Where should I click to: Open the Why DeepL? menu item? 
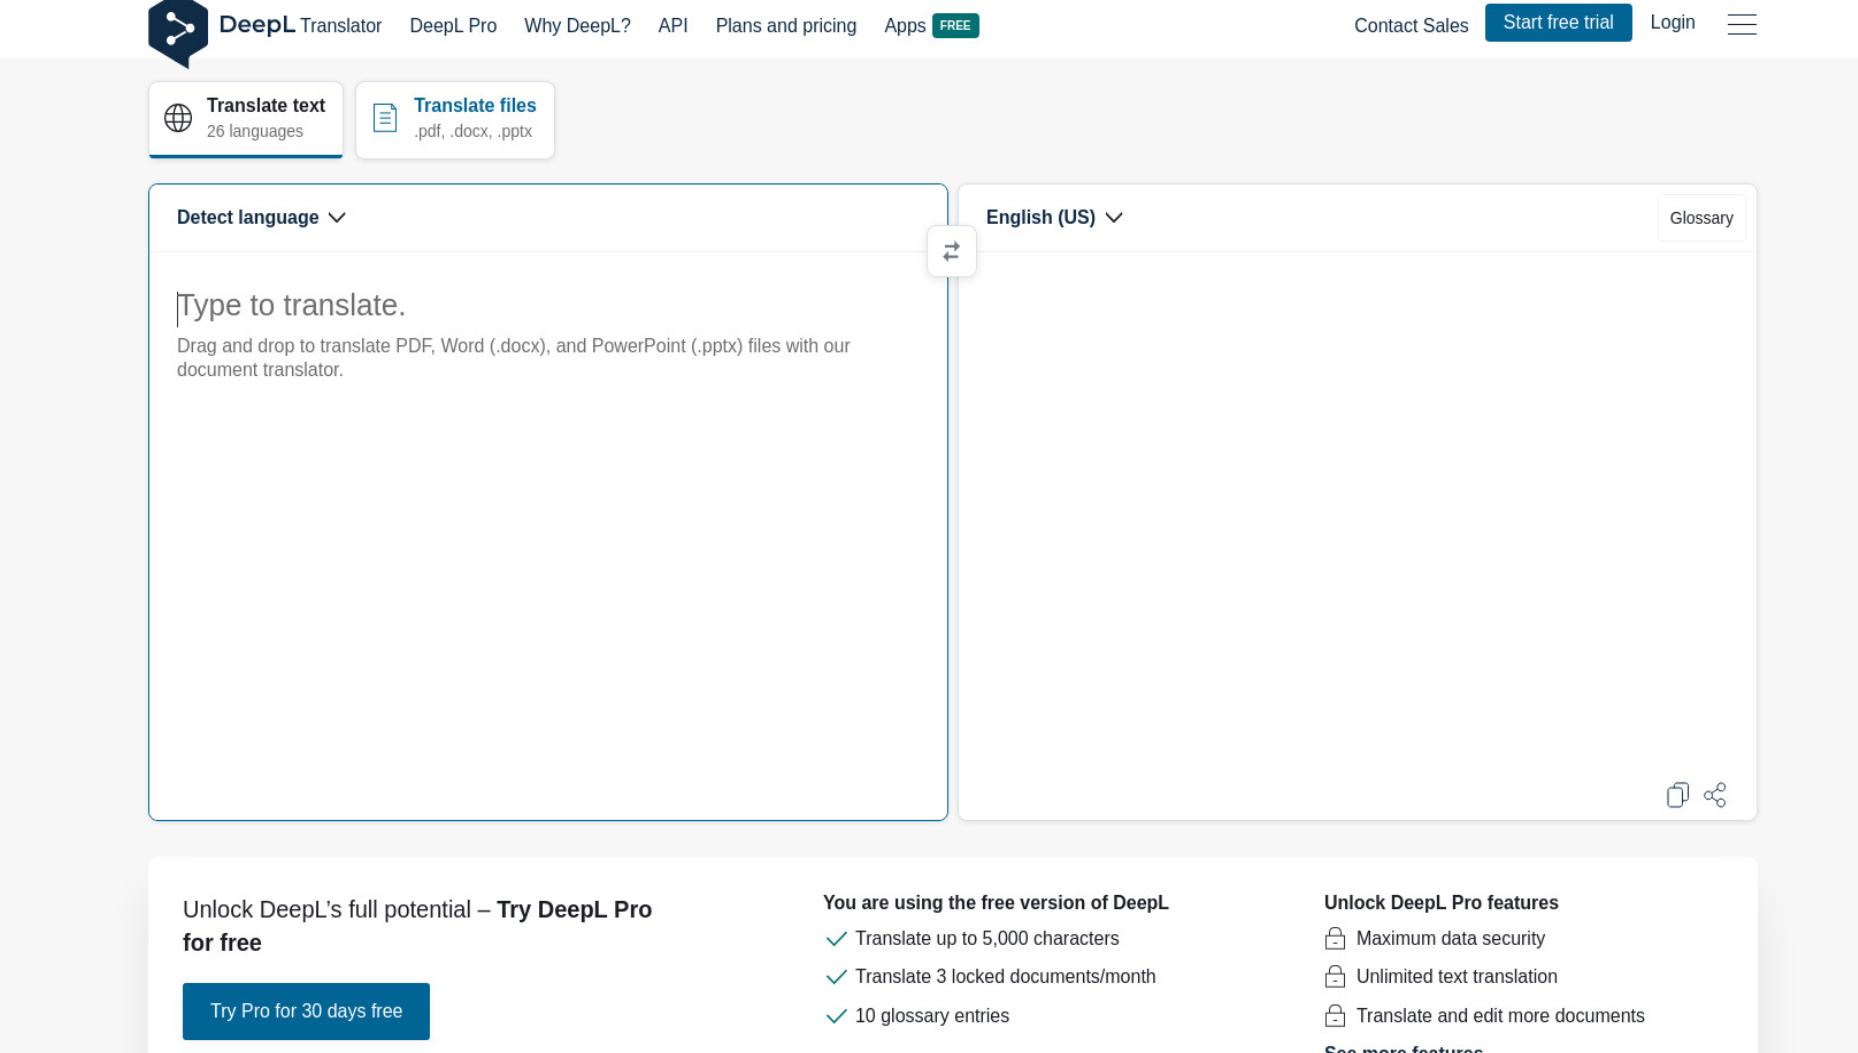click(577, 26)
